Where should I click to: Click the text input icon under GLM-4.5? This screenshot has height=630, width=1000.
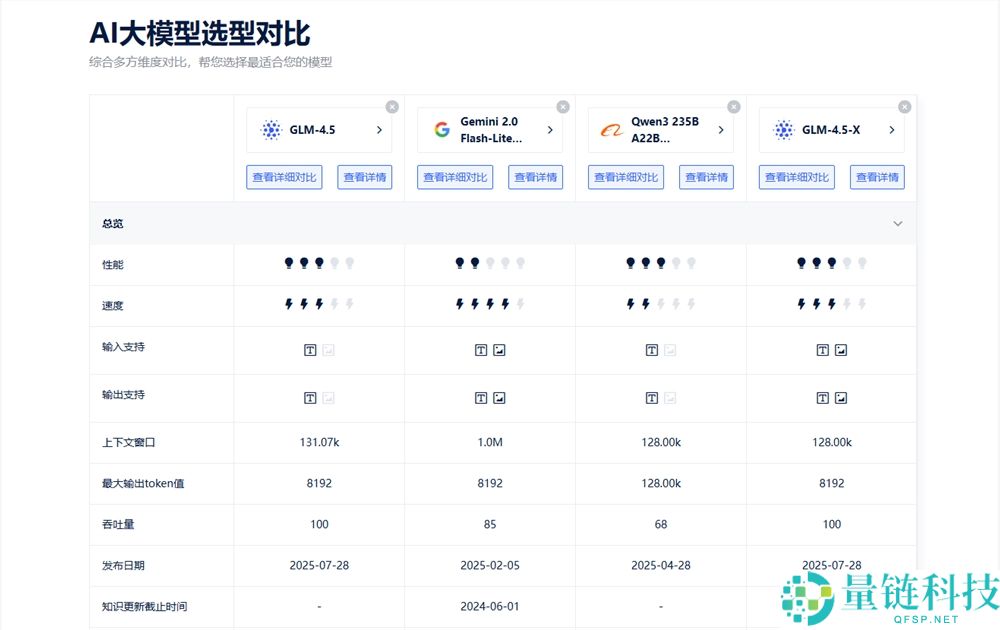309,349
